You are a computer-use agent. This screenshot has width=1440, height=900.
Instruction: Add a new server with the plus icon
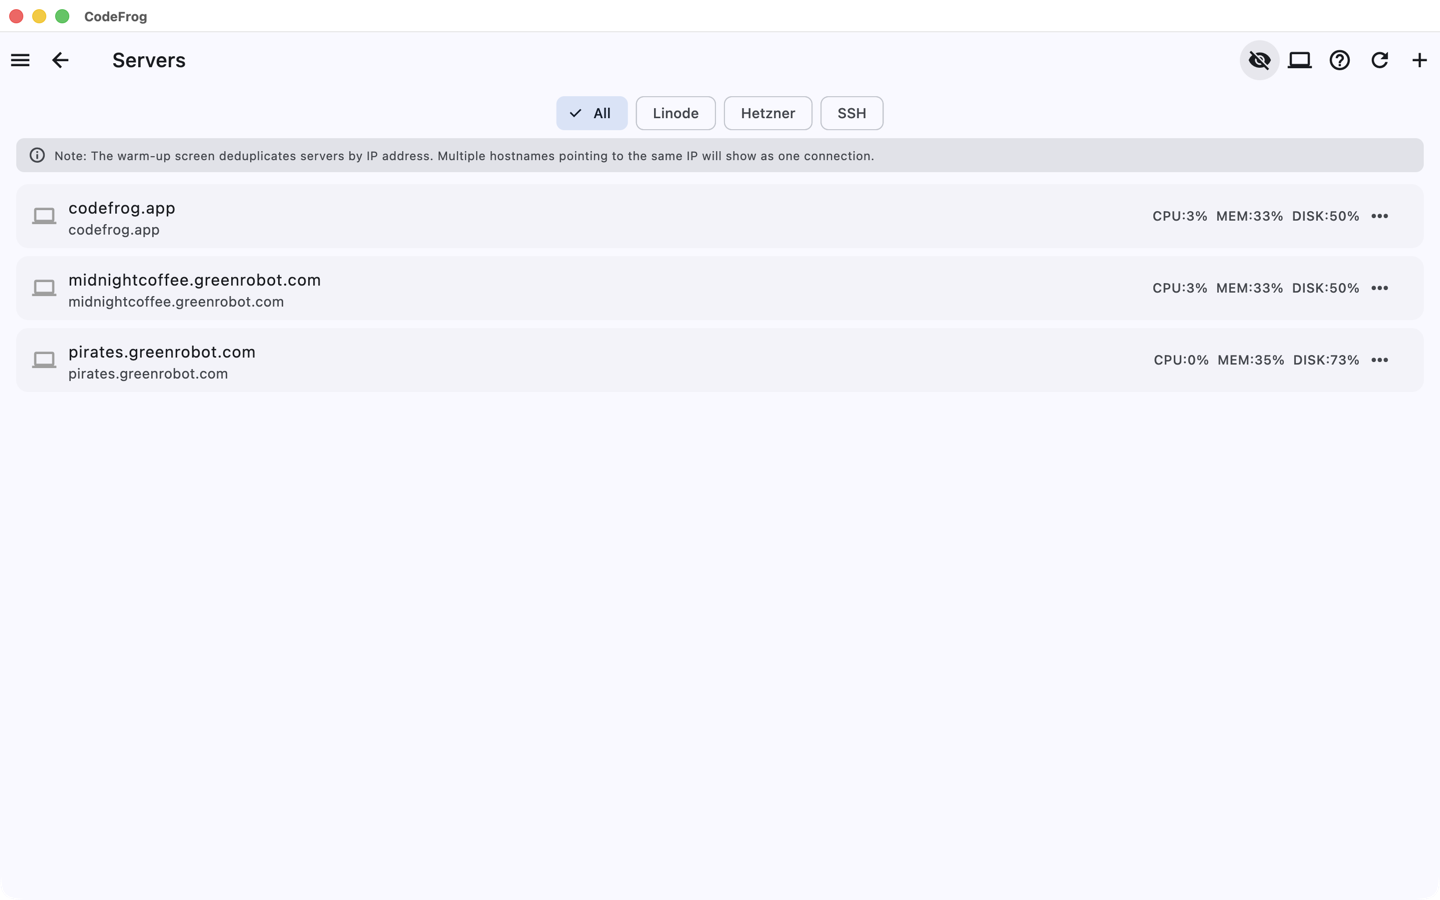tap(1419, 60)
